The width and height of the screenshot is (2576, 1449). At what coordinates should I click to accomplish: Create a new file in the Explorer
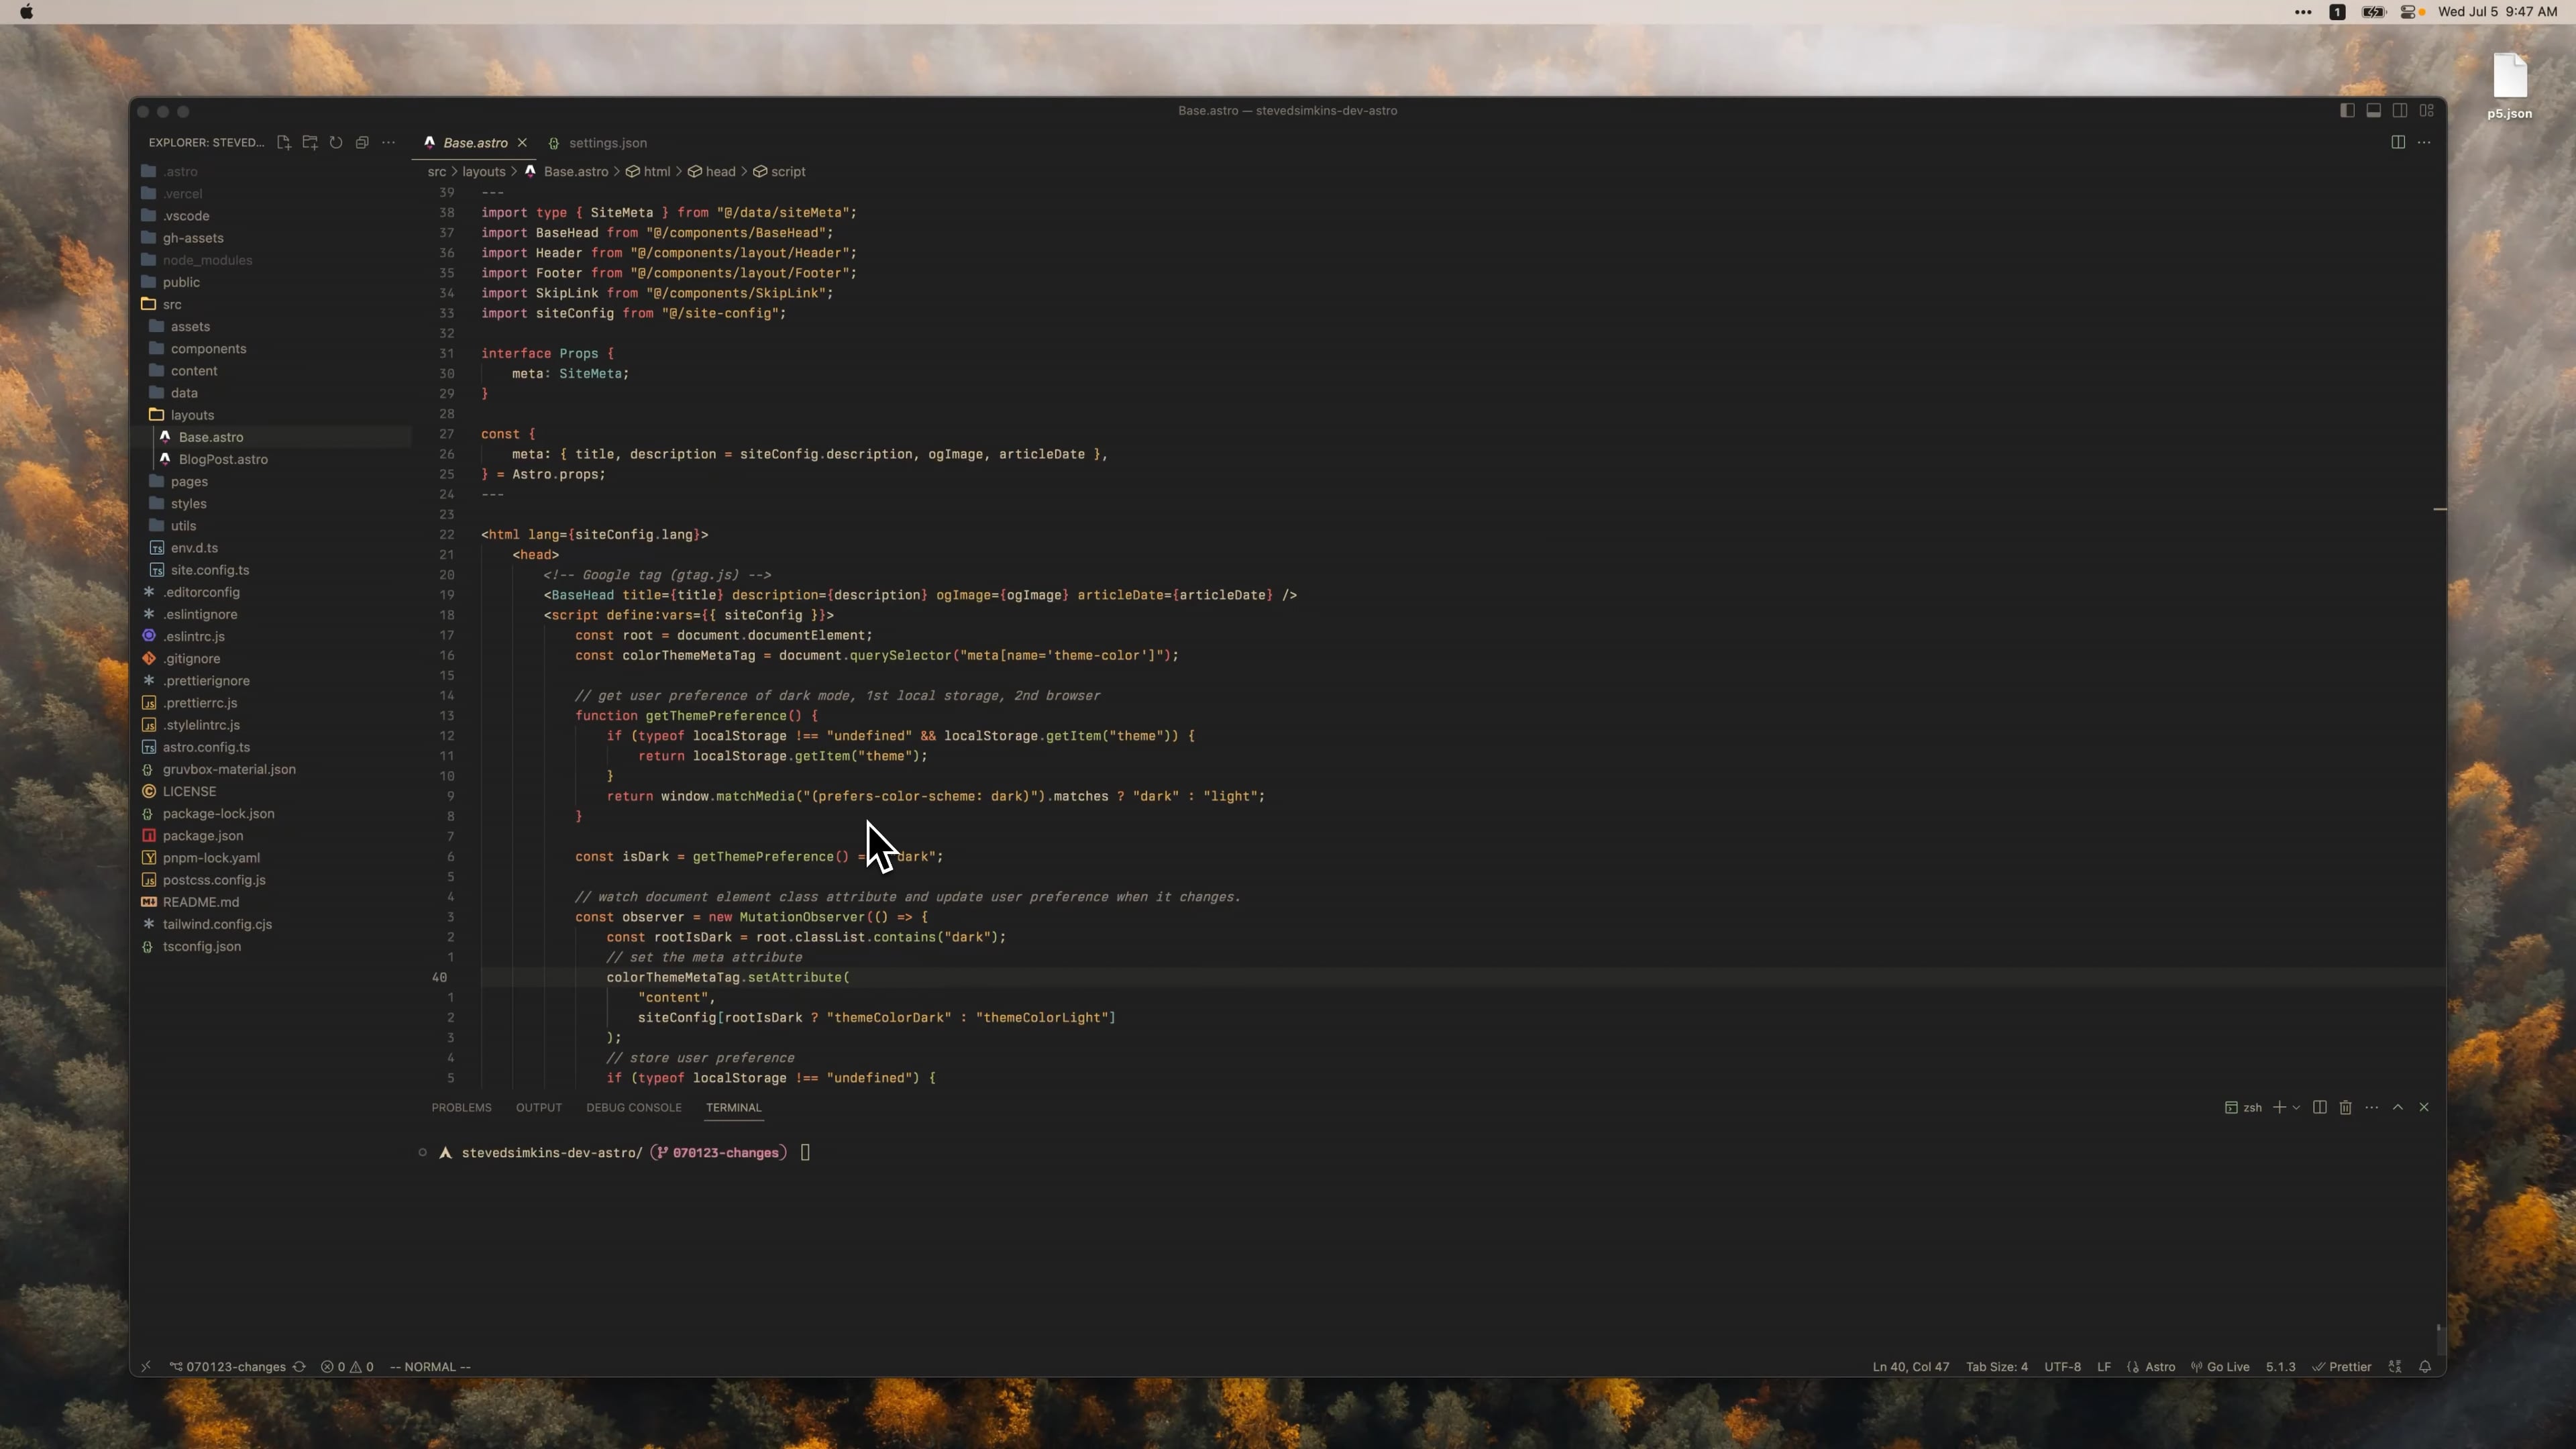(x=284, y=142)
